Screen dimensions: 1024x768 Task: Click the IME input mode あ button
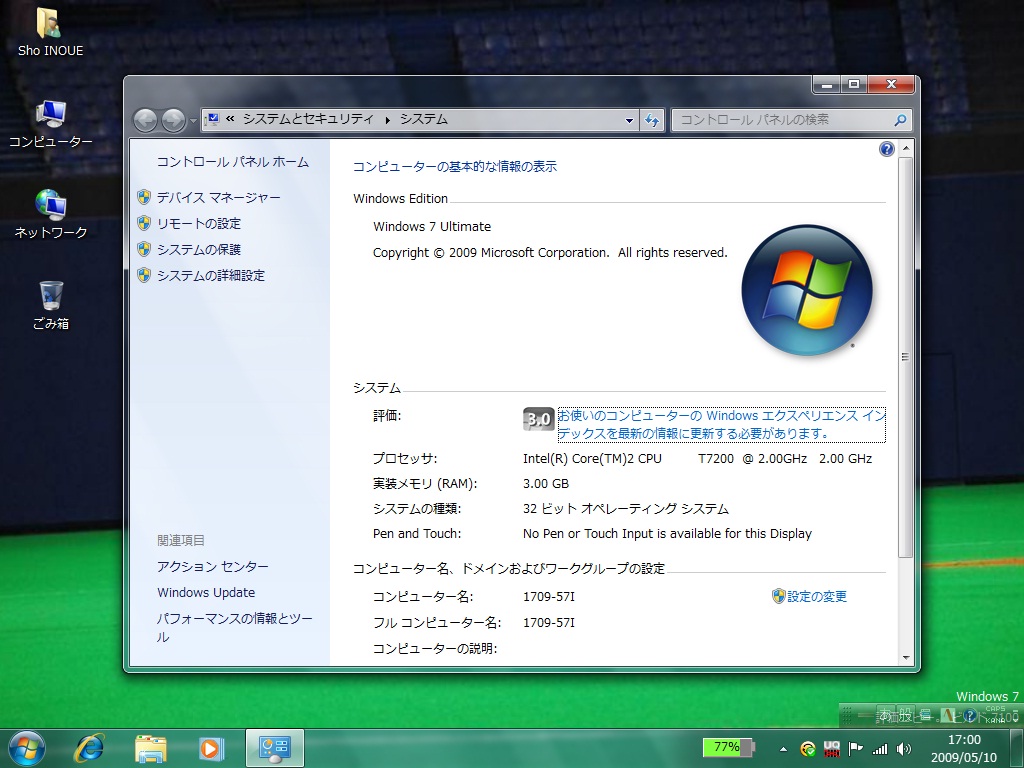tap(886, 715)
